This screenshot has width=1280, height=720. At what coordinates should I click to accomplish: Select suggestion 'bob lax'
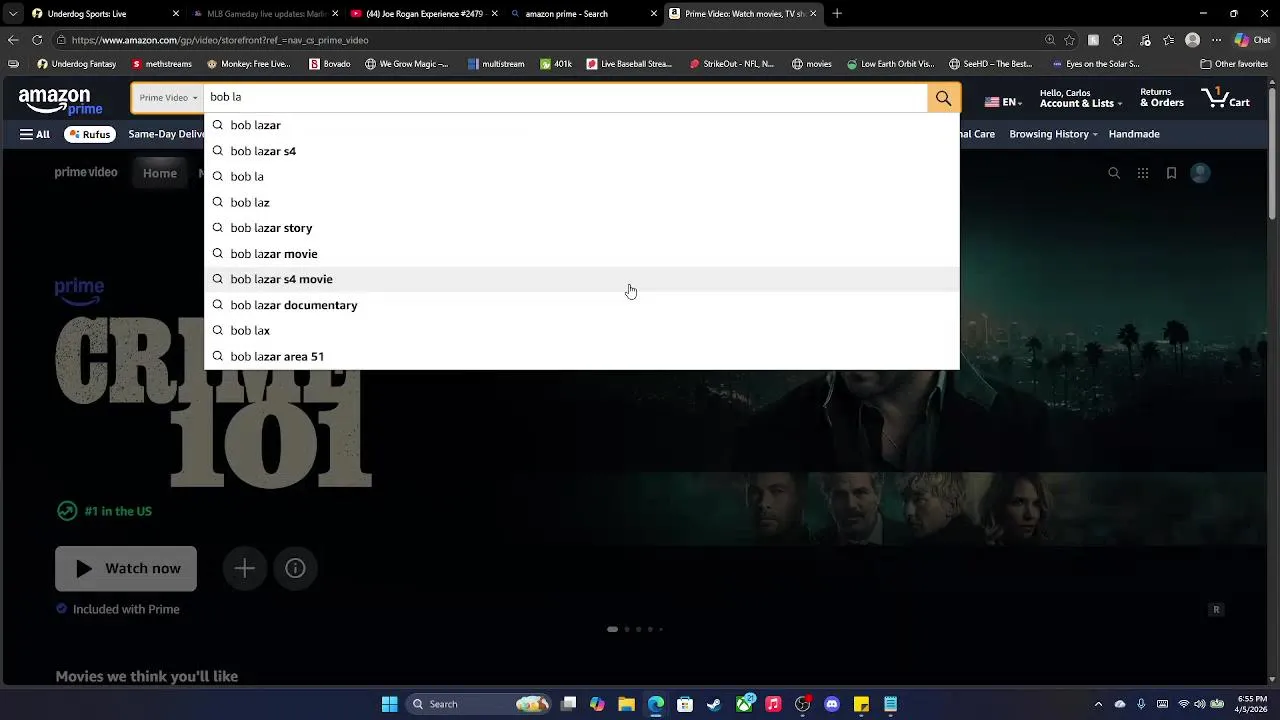point(582,330)
